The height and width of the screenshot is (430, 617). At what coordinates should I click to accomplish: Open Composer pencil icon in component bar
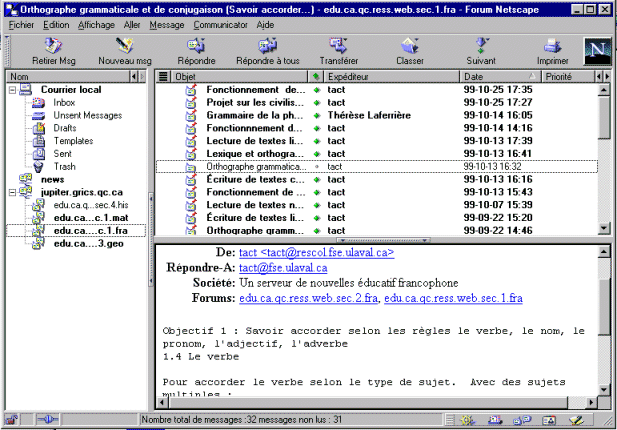click(576, 420)
